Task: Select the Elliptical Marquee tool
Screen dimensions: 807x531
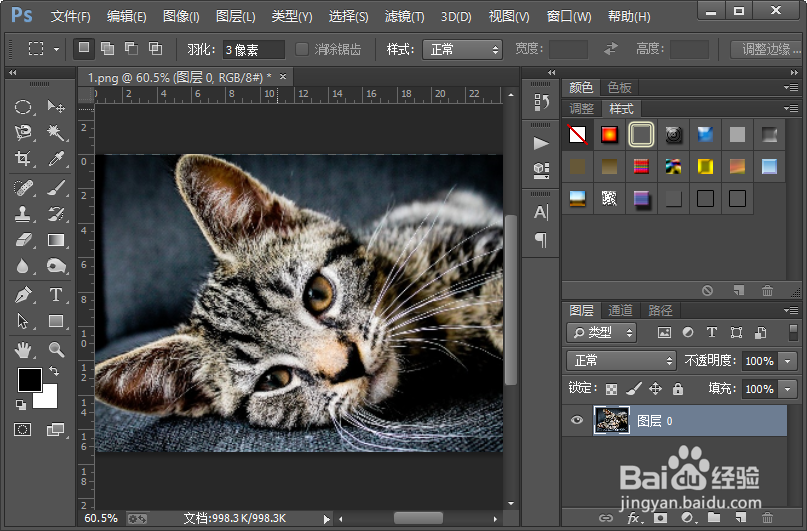Action: click(x=23, y=107)
